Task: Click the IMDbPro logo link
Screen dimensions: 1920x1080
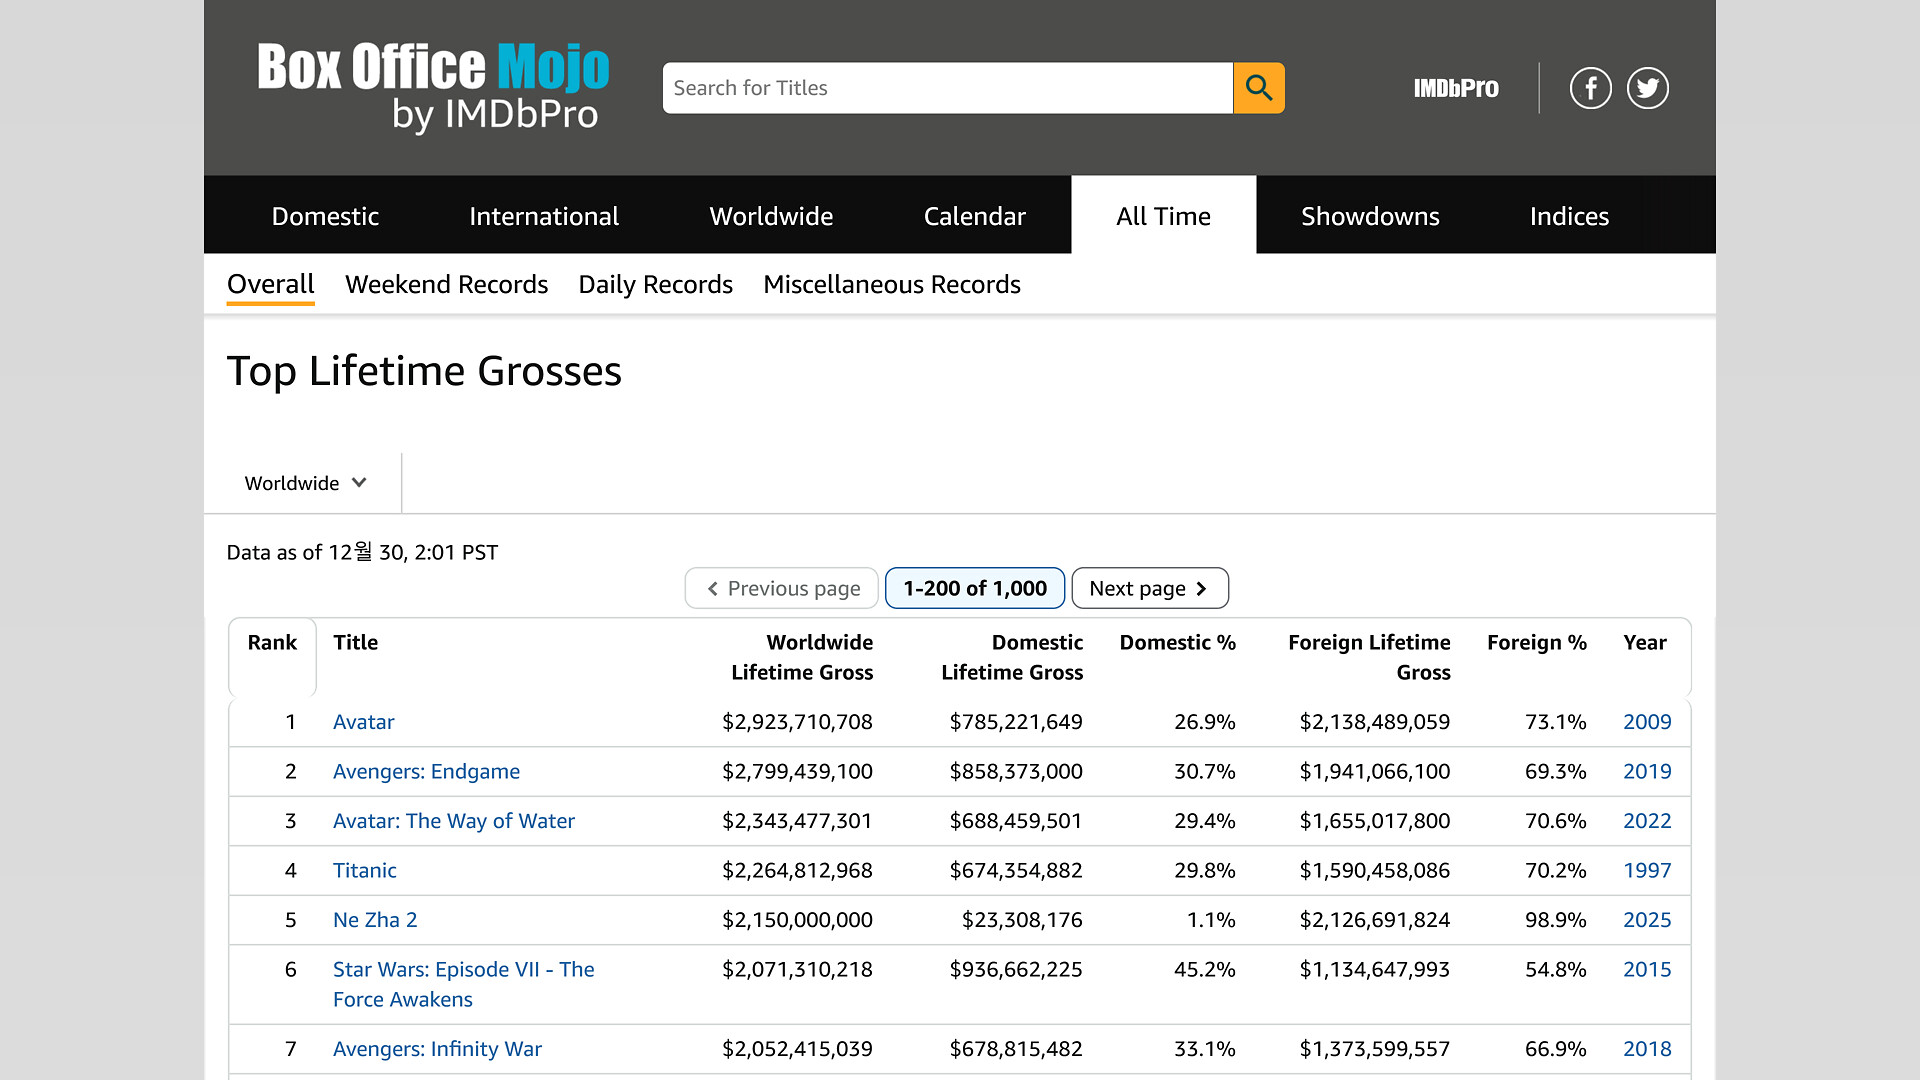Action: coord(1455,88)
